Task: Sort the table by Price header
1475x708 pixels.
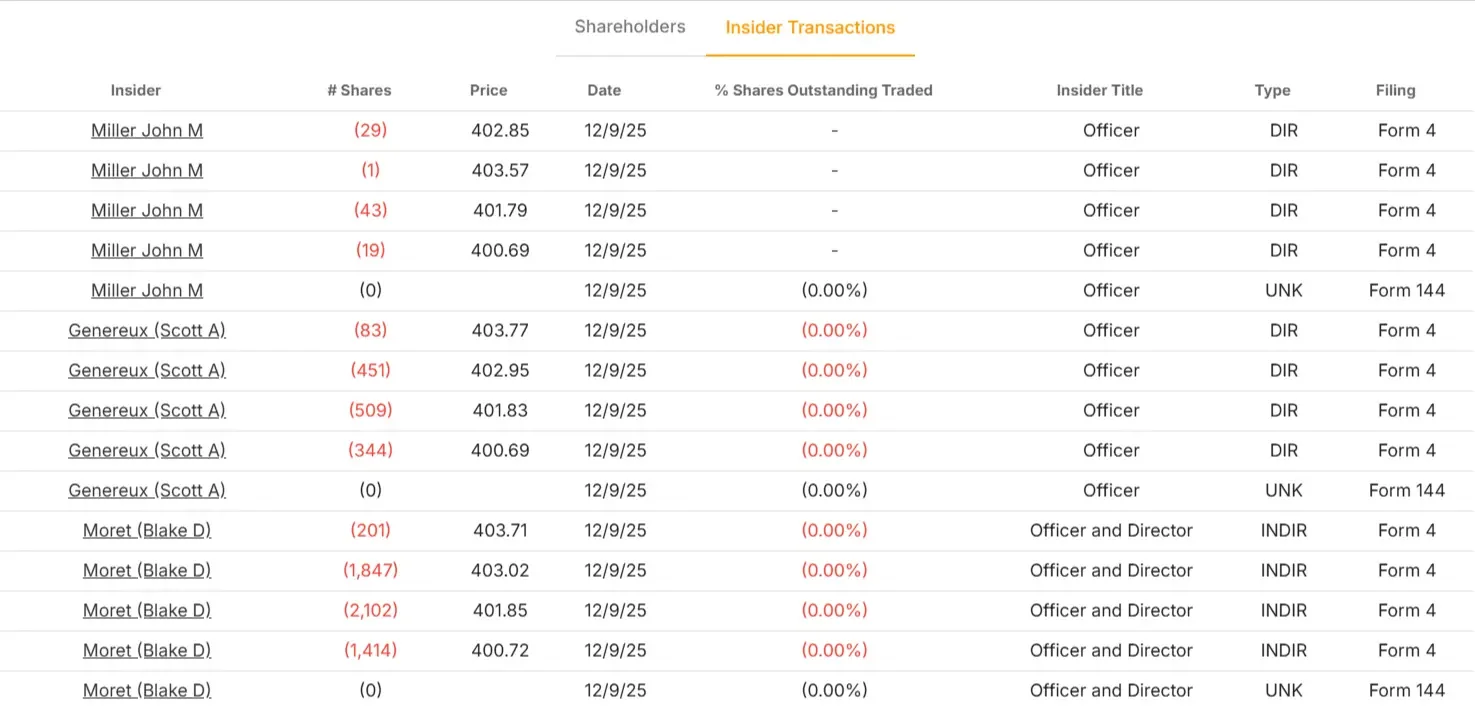Action: point(488,90)
